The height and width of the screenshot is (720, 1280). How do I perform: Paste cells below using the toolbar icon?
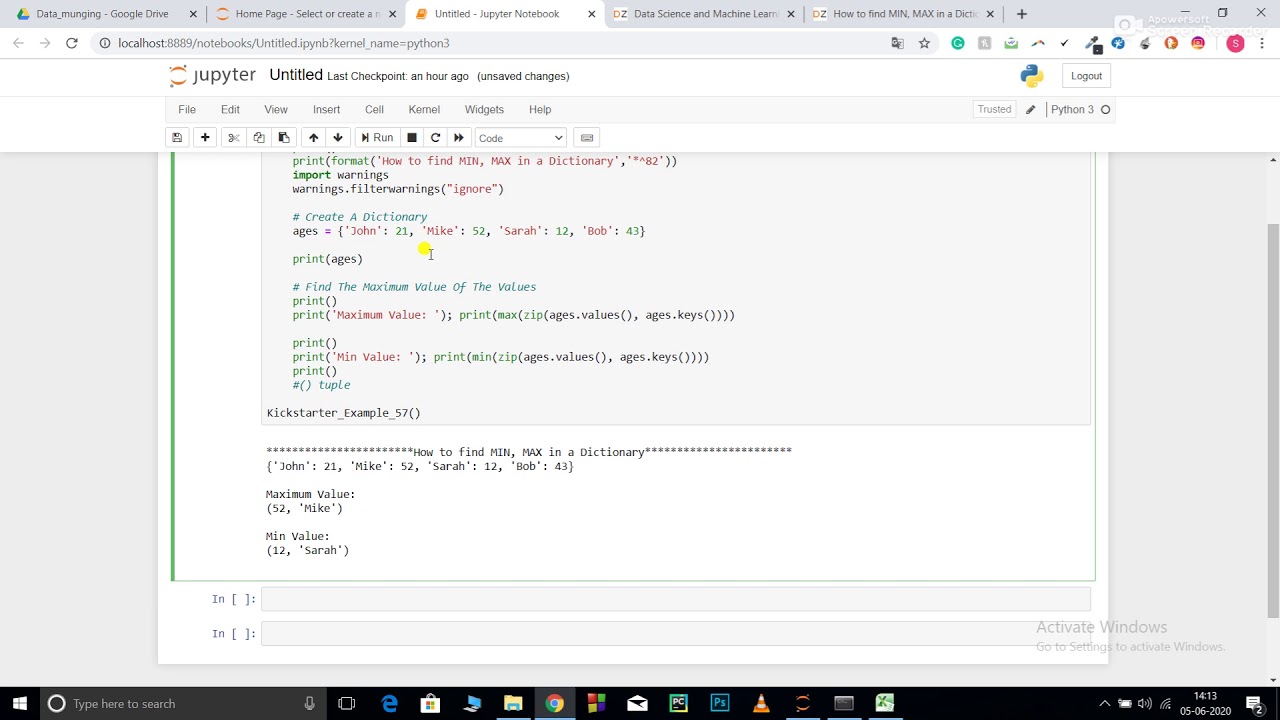pos(284,138)
